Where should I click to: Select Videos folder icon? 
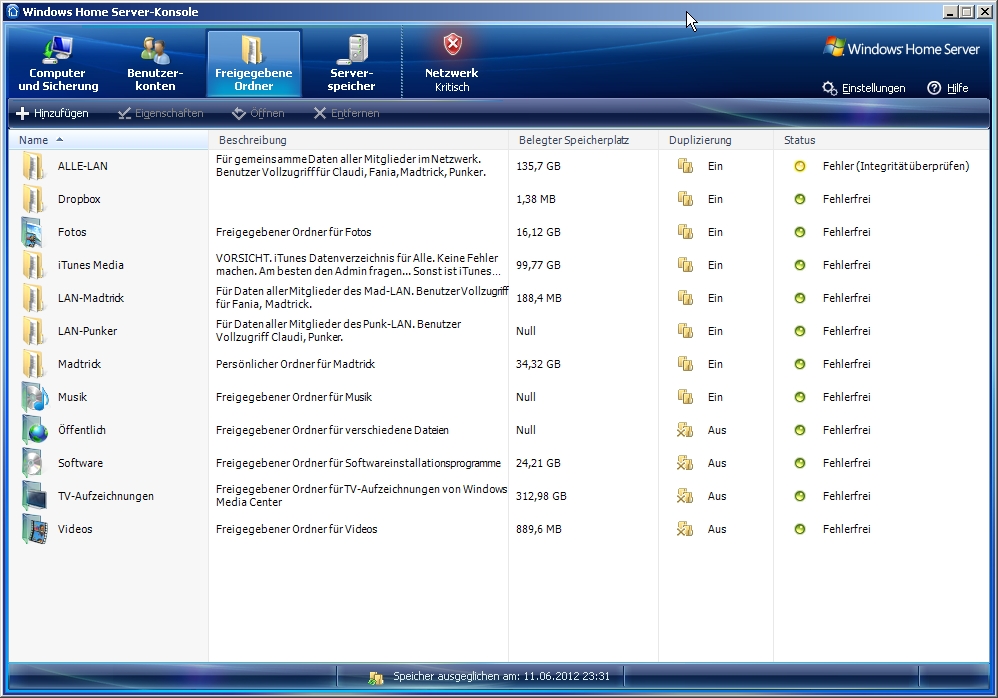pyautogui.click(x=34, y=529)
